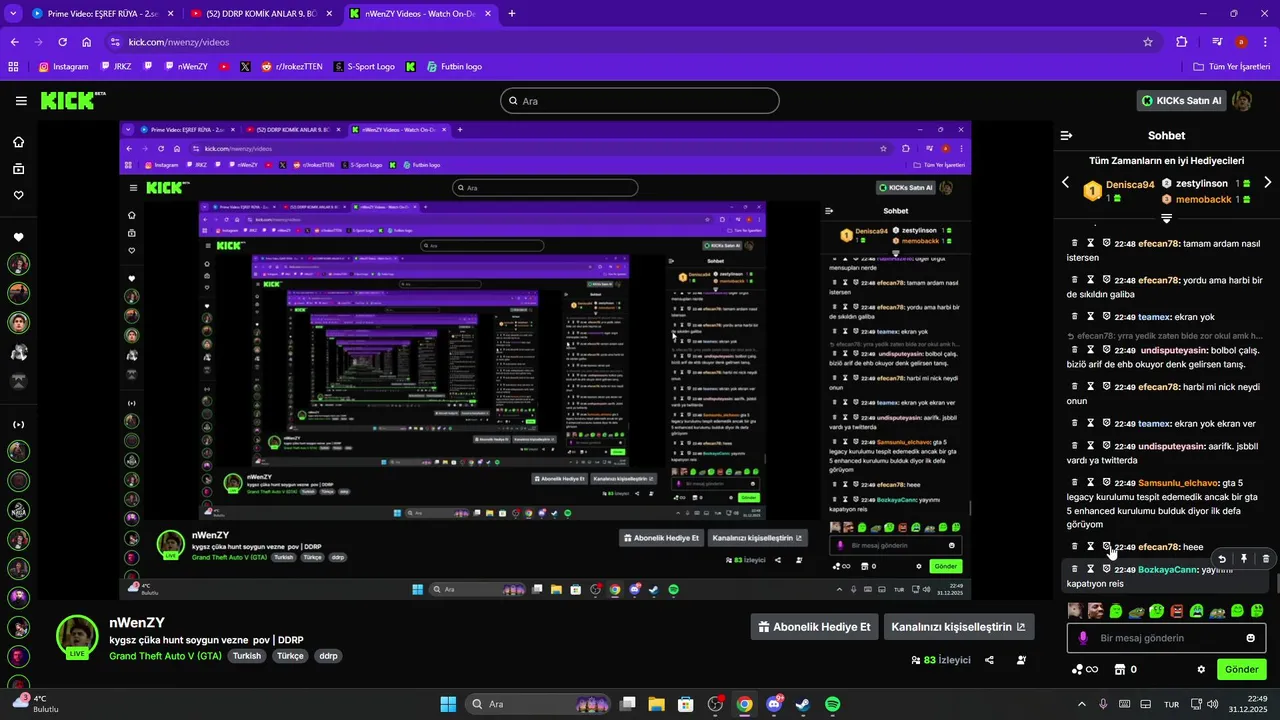Image resolution: width=1280 pixels, height=720 pixels.
Task: Click the purple microphone in the chat box
Action: coord(1082,638)
